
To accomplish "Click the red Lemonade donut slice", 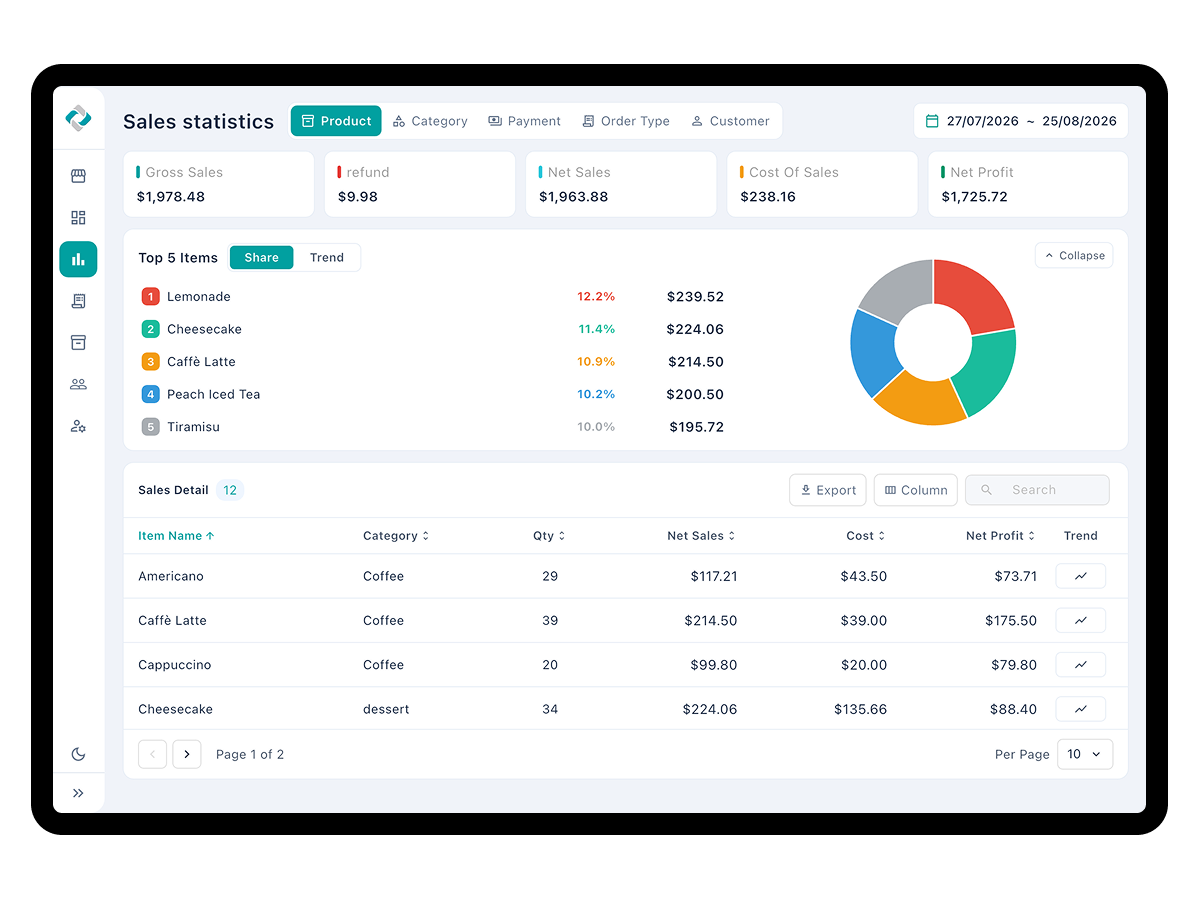I will (972, 296).
